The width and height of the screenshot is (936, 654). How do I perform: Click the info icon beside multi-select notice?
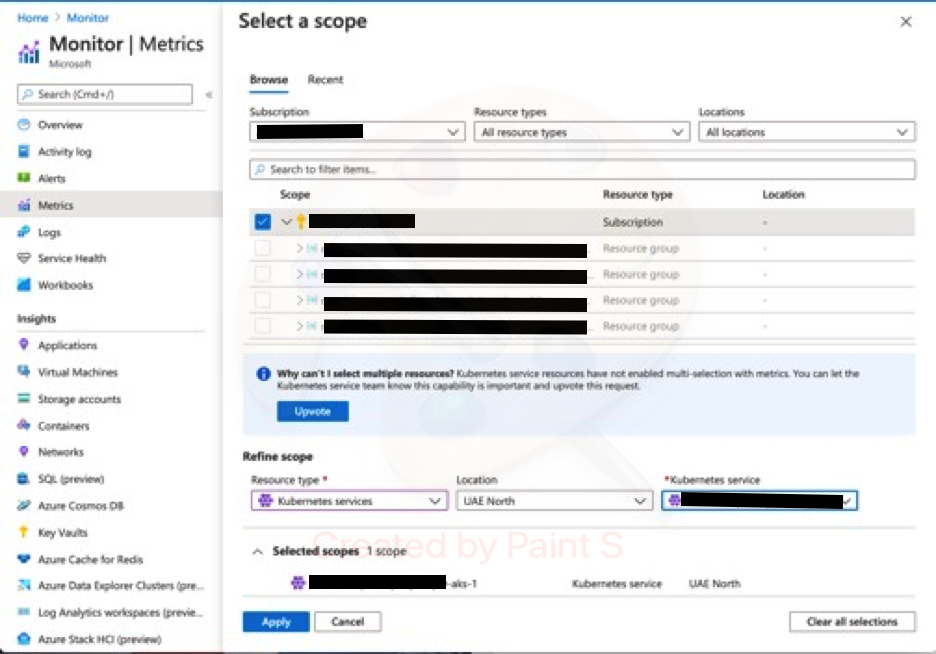263,374
